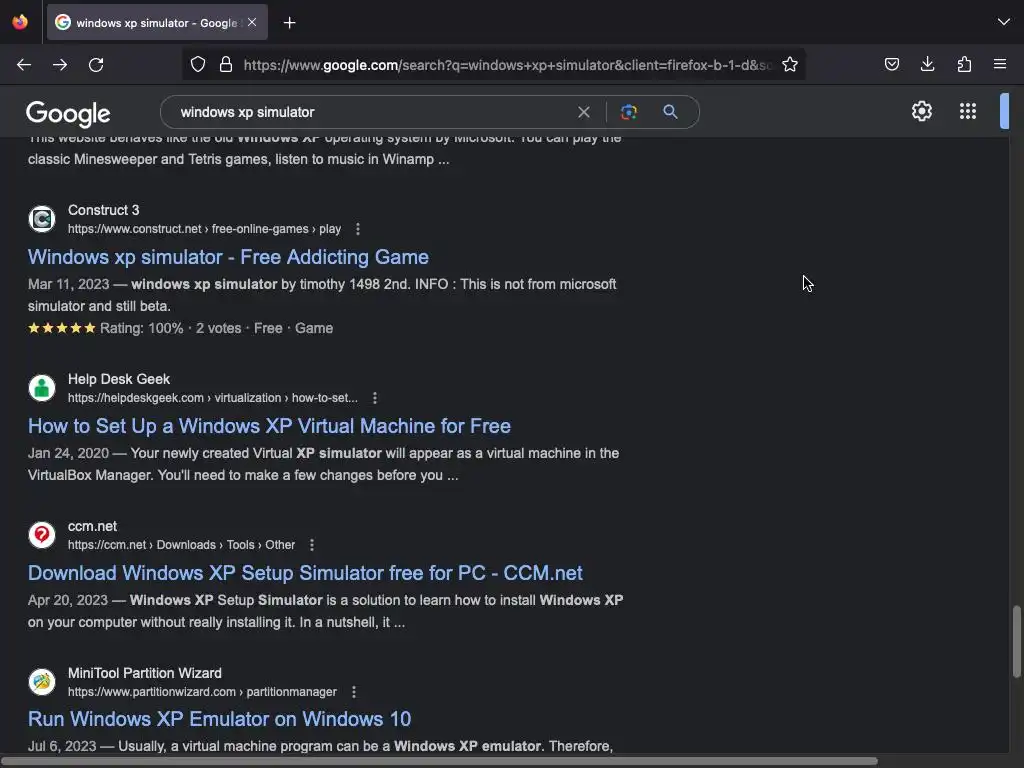1024x768 pixels.
Task: Click the horizontal scrollbar at bottom
Action: coord(439,761)
